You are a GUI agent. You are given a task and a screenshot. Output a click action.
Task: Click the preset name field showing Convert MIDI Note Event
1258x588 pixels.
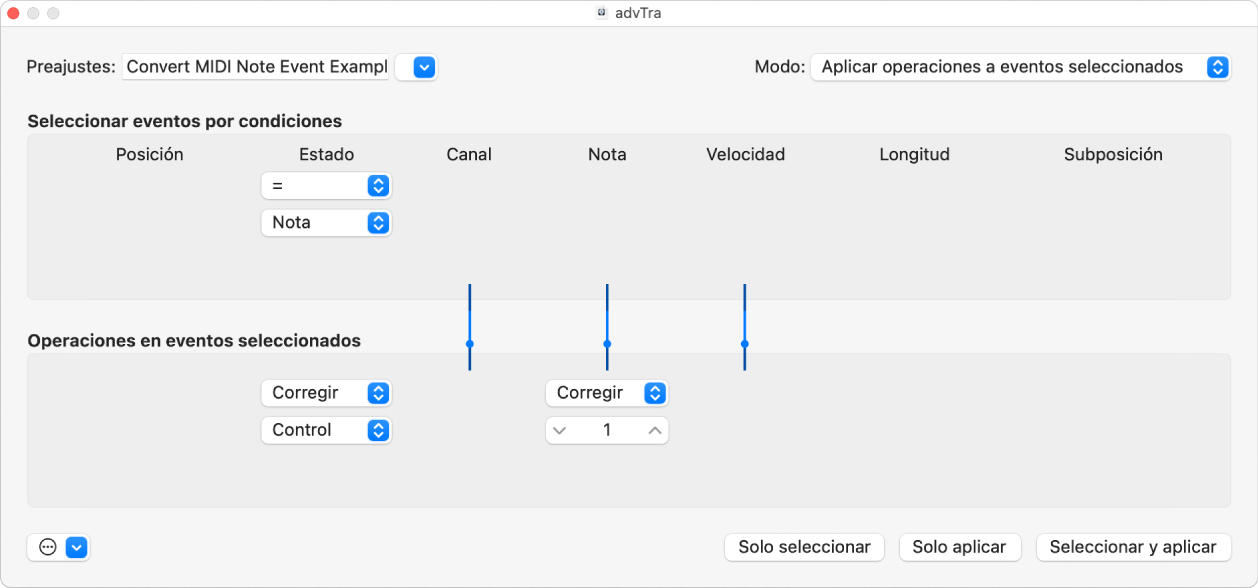point(256,67)
